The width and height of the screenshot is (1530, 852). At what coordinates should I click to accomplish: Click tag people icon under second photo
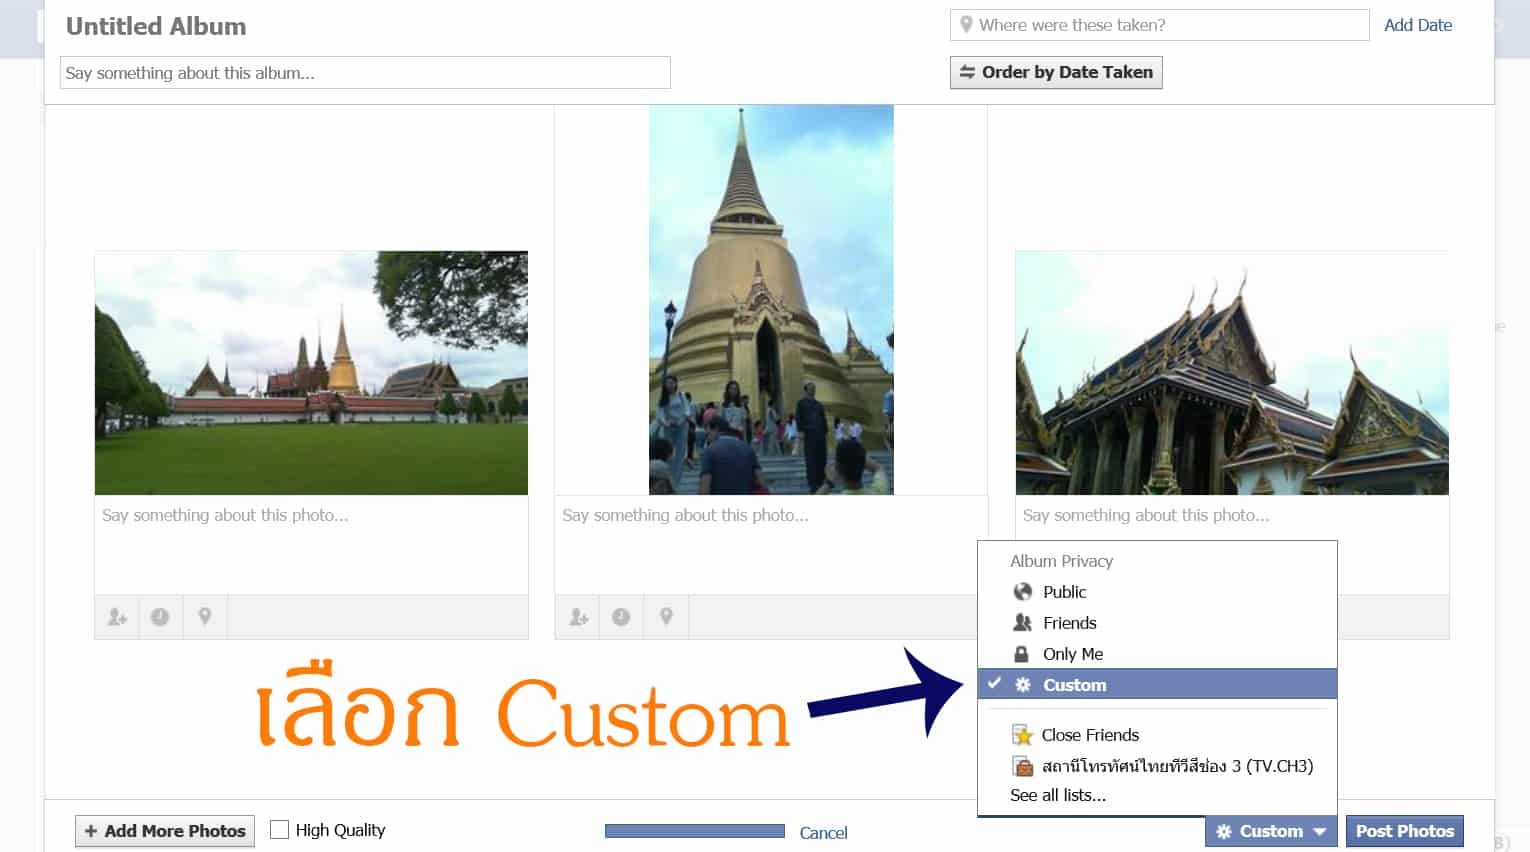[x=578, y=617]
